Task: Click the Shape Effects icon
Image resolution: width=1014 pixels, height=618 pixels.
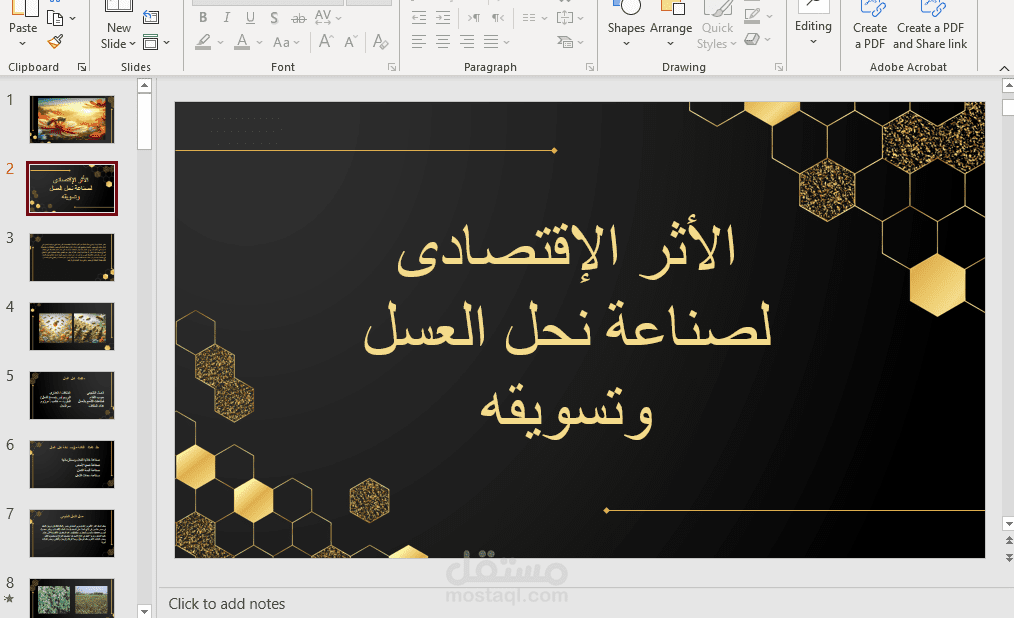Action: point(752,40)
